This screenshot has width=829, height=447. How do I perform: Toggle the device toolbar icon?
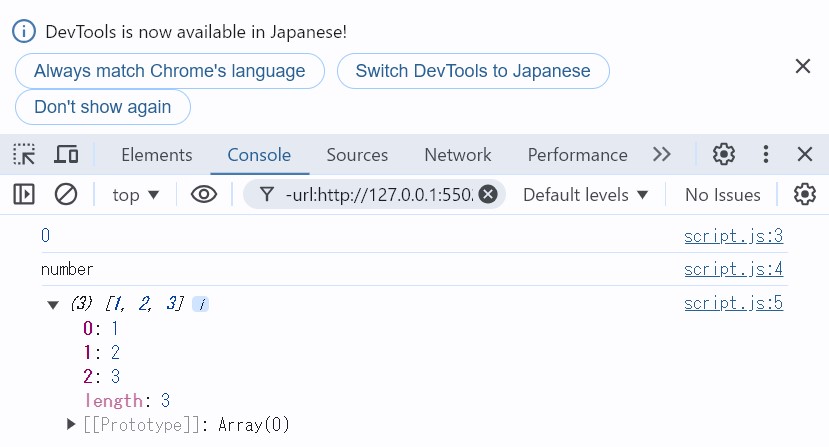point(66,154)
